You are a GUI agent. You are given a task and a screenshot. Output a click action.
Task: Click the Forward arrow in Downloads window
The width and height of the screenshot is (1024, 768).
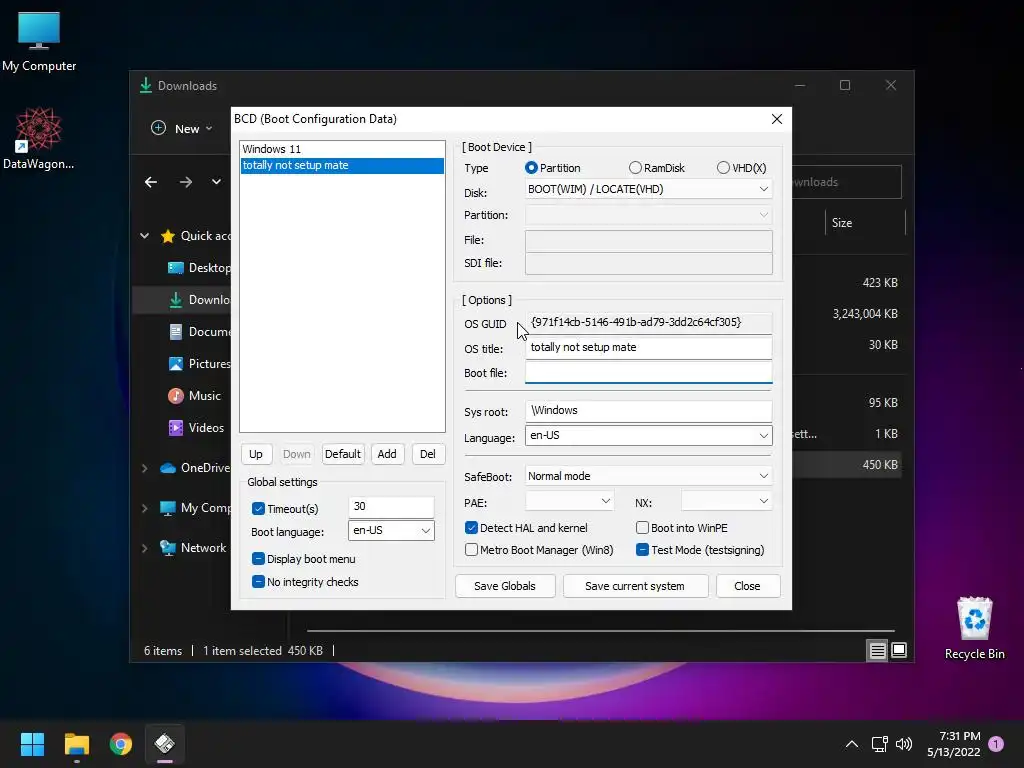pyautogui.click(x=186, y=182)
